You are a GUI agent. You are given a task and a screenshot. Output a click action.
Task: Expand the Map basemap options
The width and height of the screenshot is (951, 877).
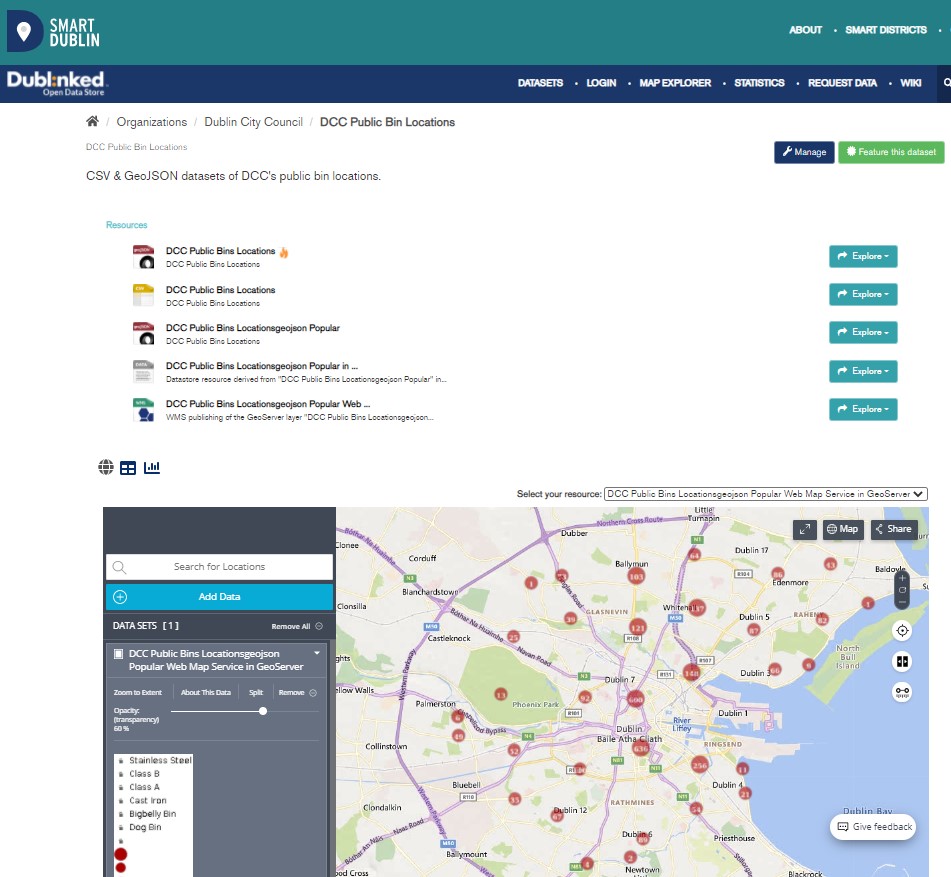tap(843, 529)
